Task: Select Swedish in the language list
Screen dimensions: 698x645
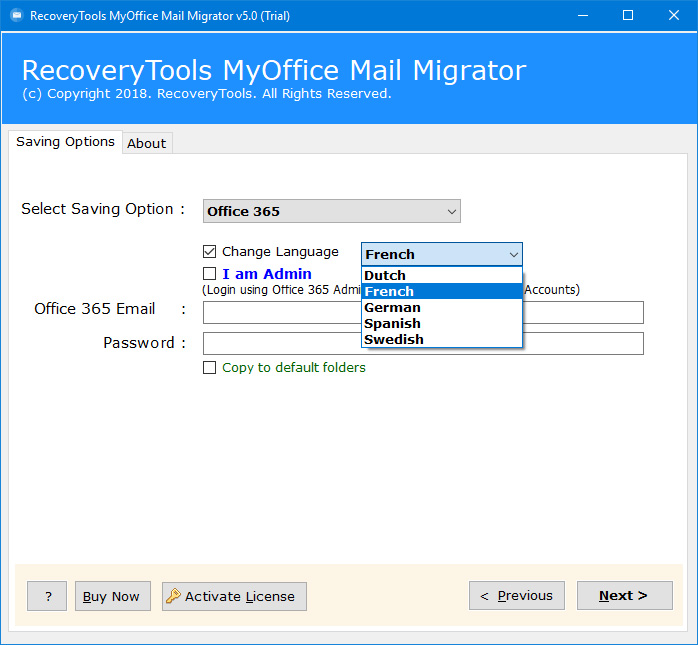Action: point(442,339)
